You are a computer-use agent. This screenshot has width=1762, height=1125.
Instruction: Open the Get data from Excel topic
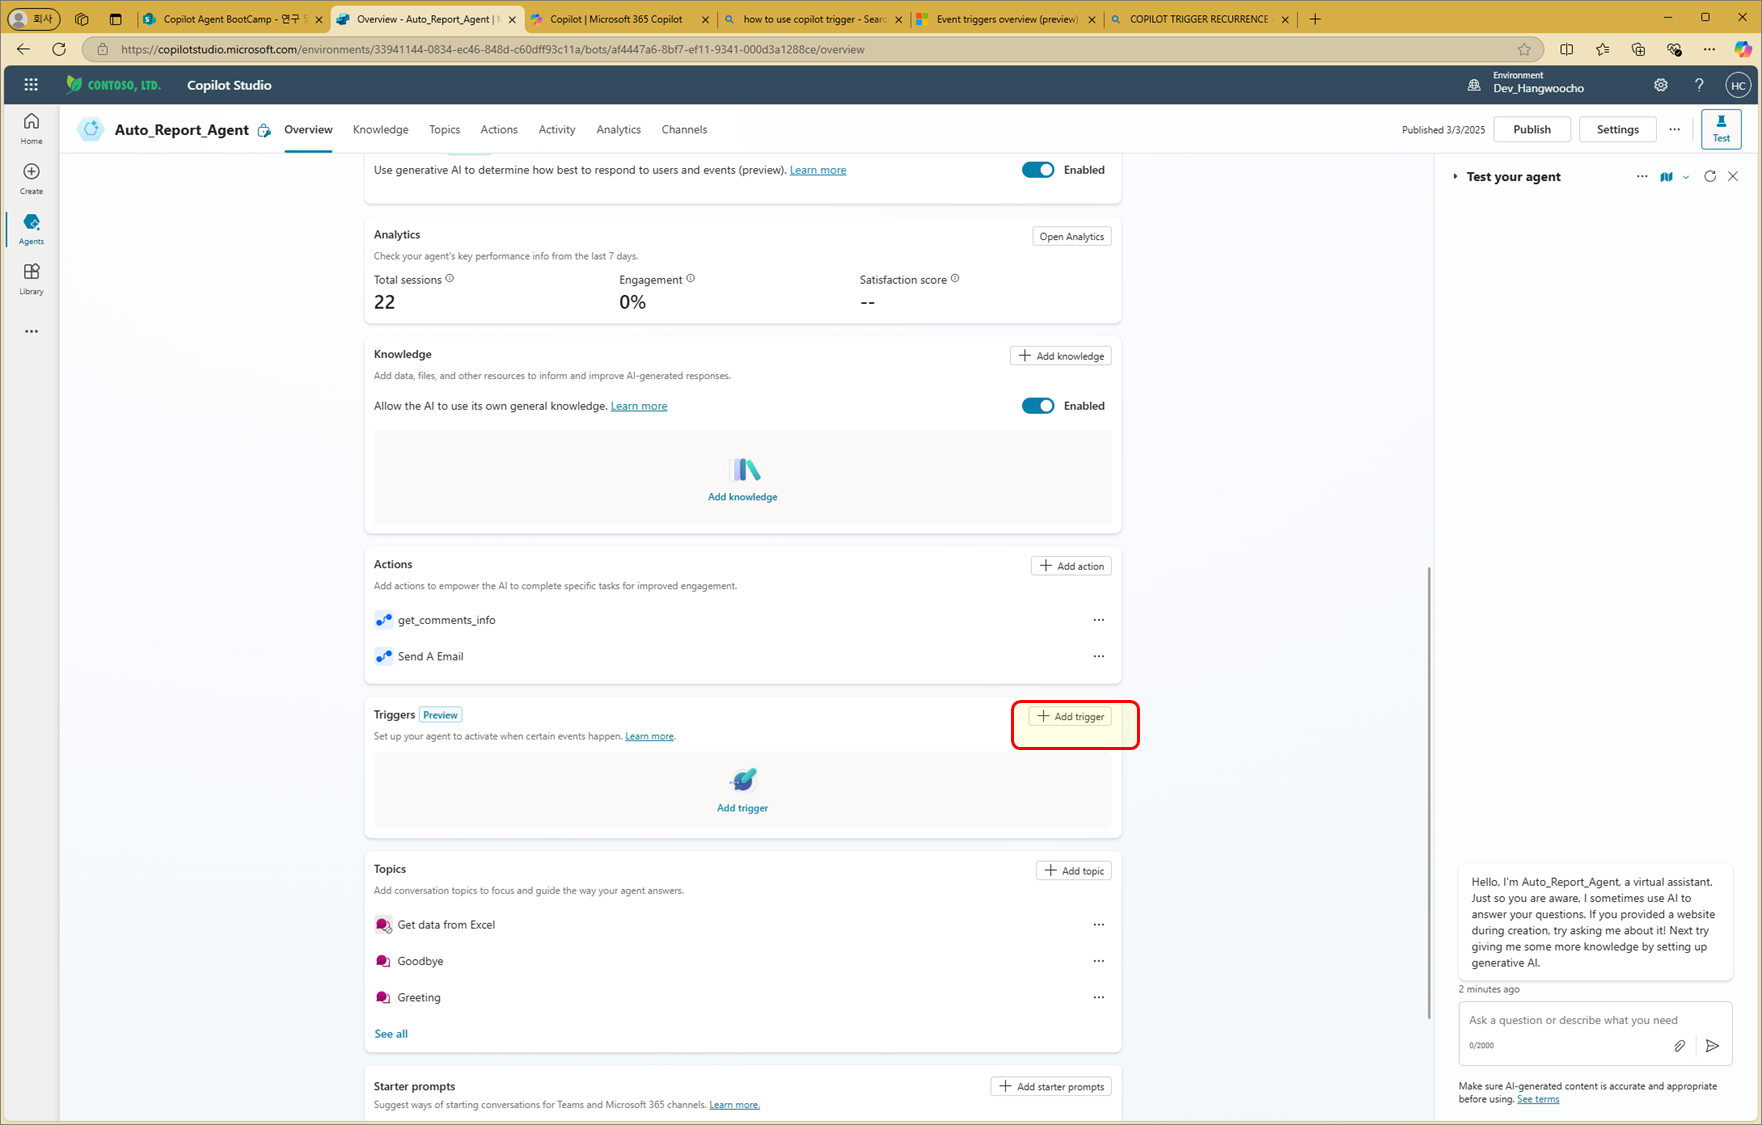pyautogui.click(x=446, y=924)
